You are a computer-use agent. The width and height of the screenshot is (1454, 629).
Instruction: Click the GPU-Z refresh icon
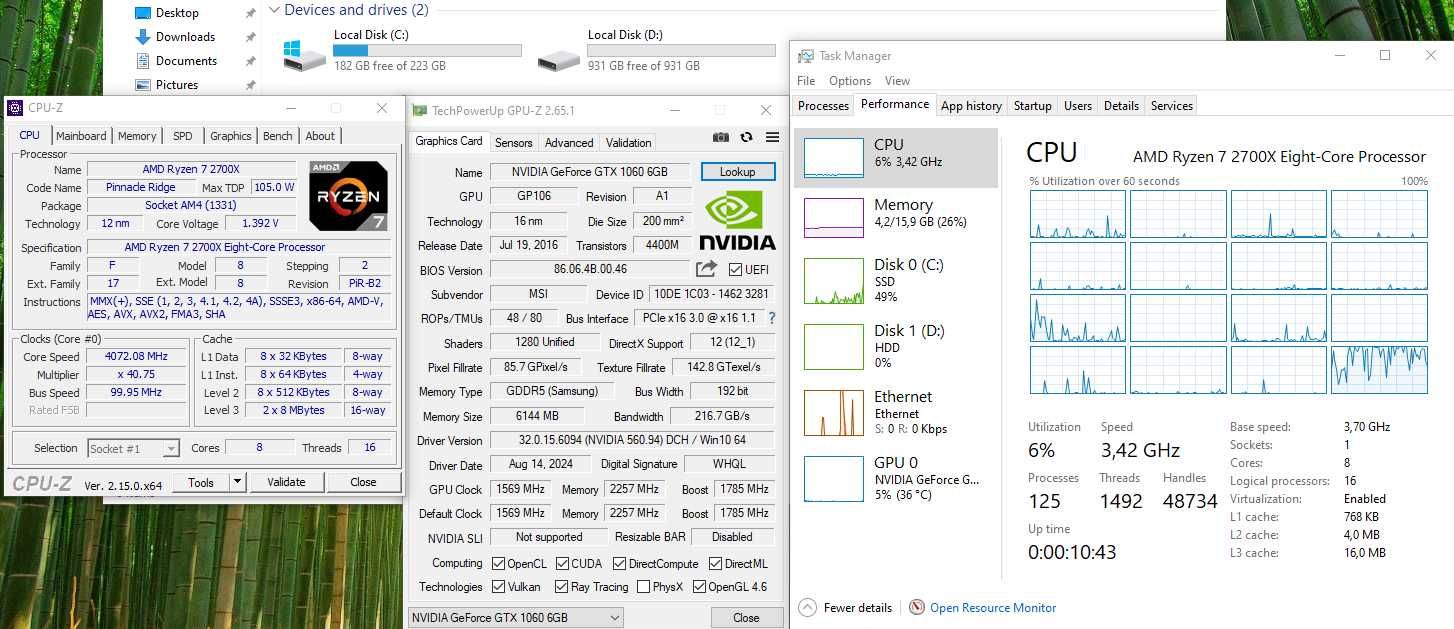tap(746, 137)
